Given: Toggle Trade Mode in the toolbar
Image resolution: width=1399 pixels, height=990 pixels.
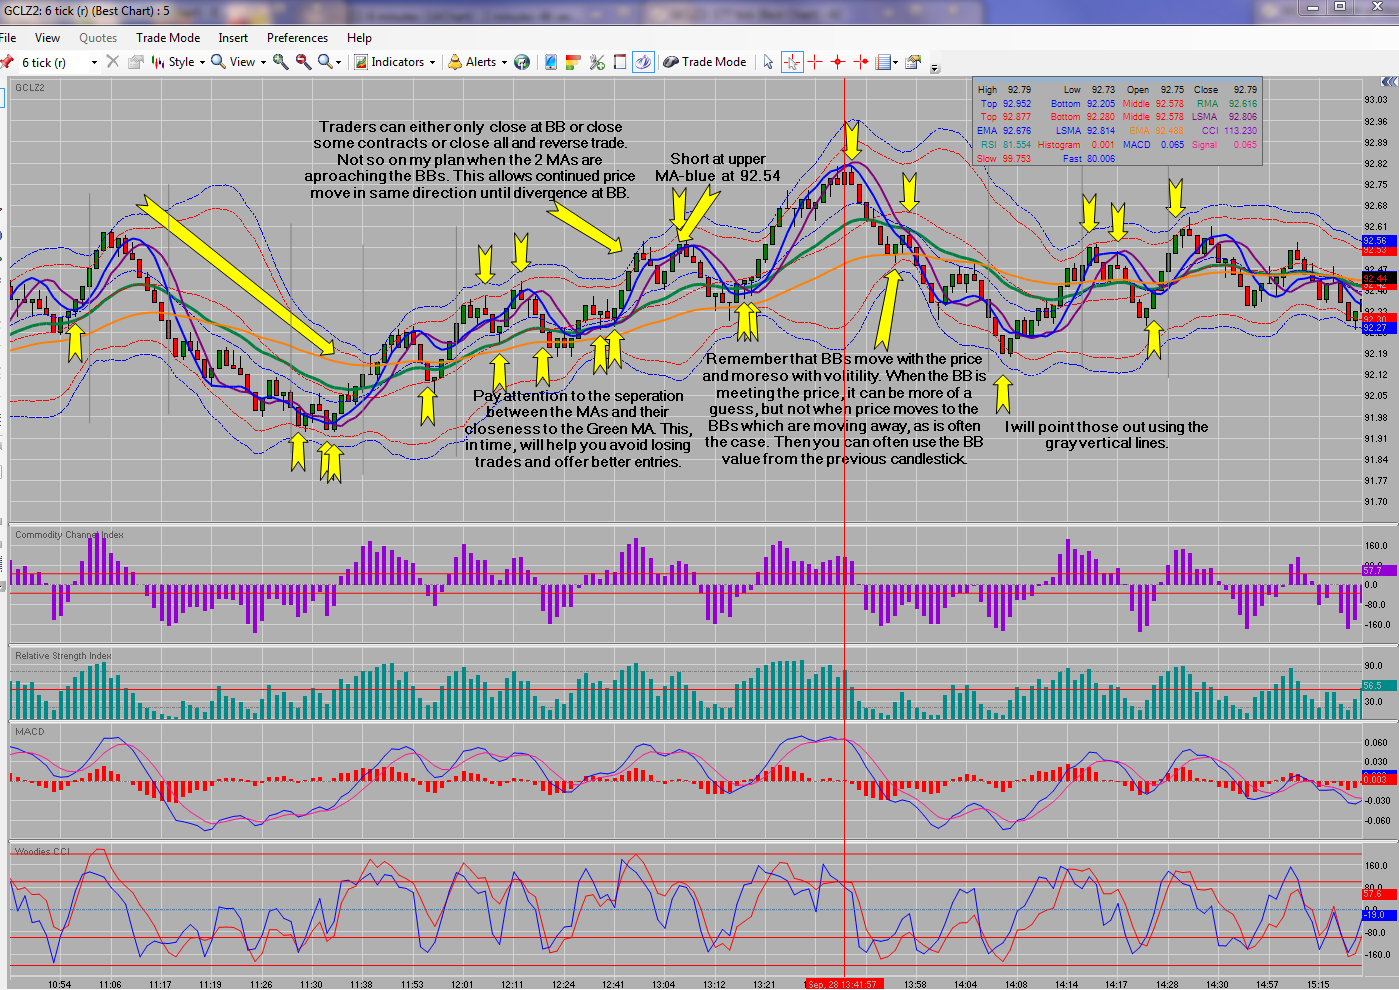Looking at the screenshot, I should tap(705, 62).
